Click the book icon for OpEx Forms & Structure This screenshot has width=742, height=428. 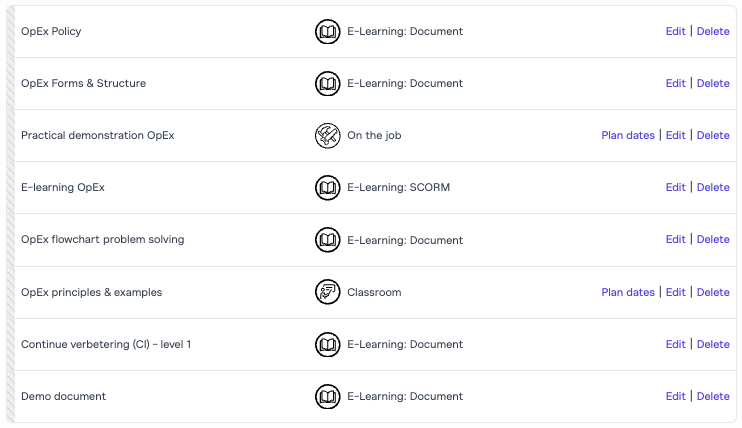[x=328, y=84]
